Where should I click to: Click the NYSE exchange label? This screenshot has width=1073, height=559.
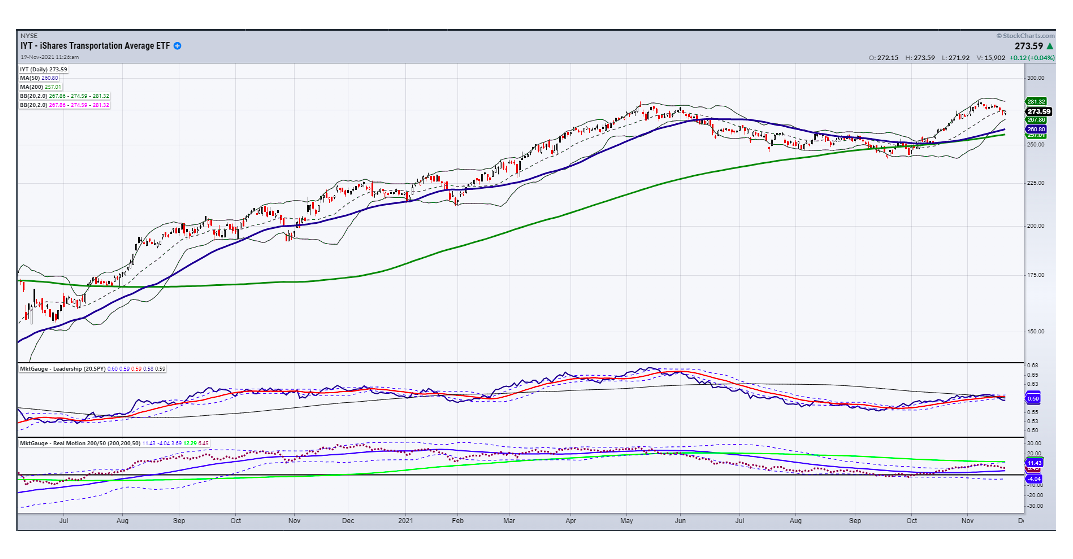[29, 35]
